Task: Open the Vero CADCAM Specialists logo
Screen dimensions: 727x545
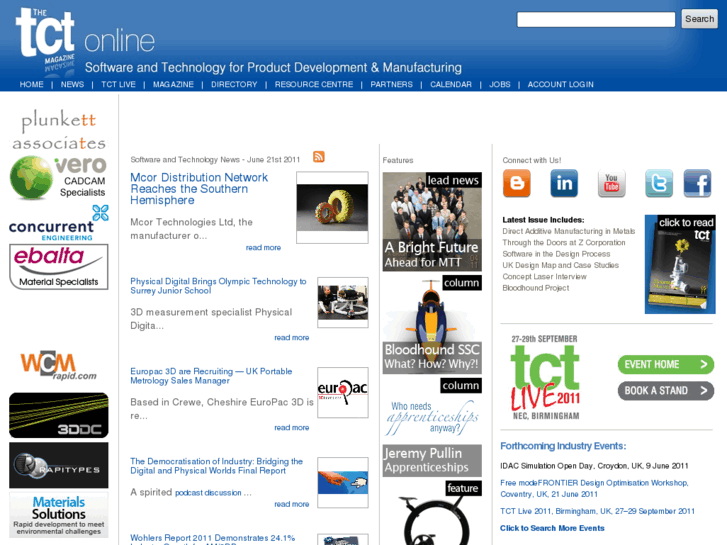Action: coord(58,177)
